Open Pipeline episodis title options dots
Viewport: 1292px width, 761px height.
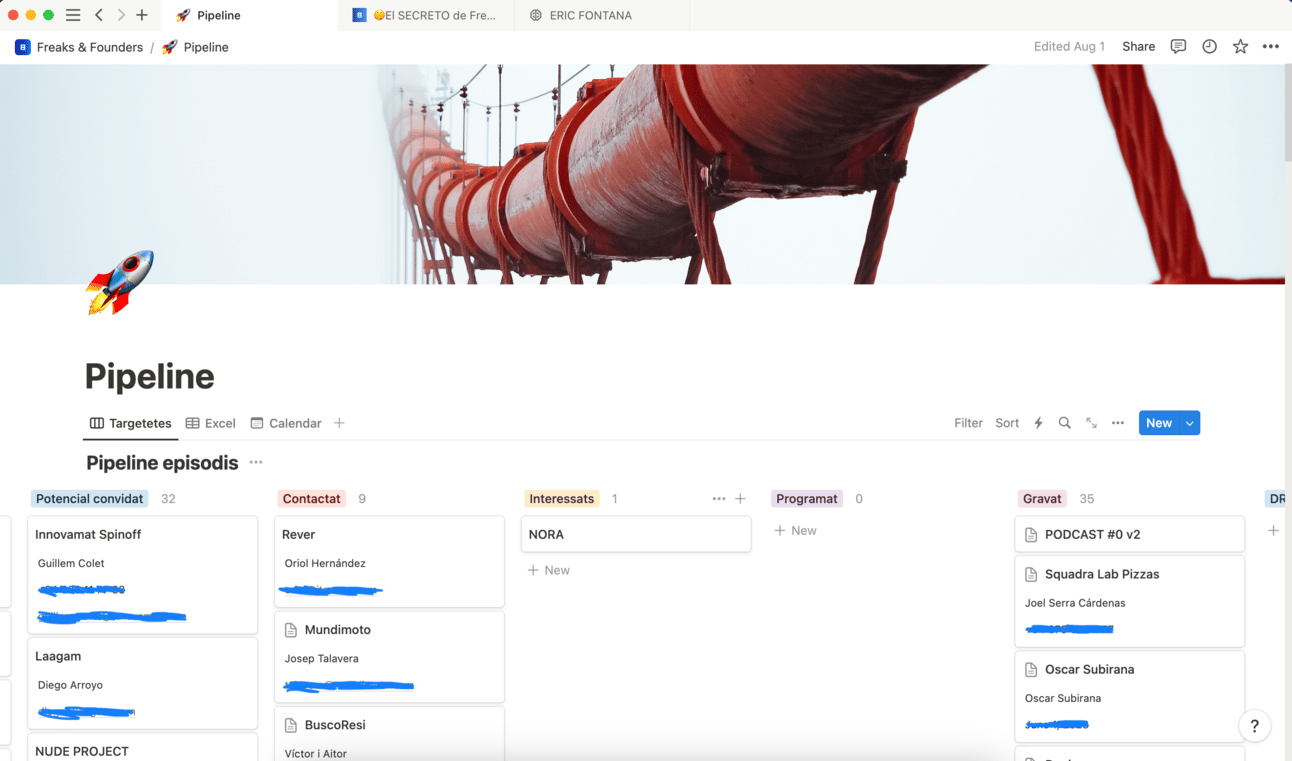[x=256, y=462]
